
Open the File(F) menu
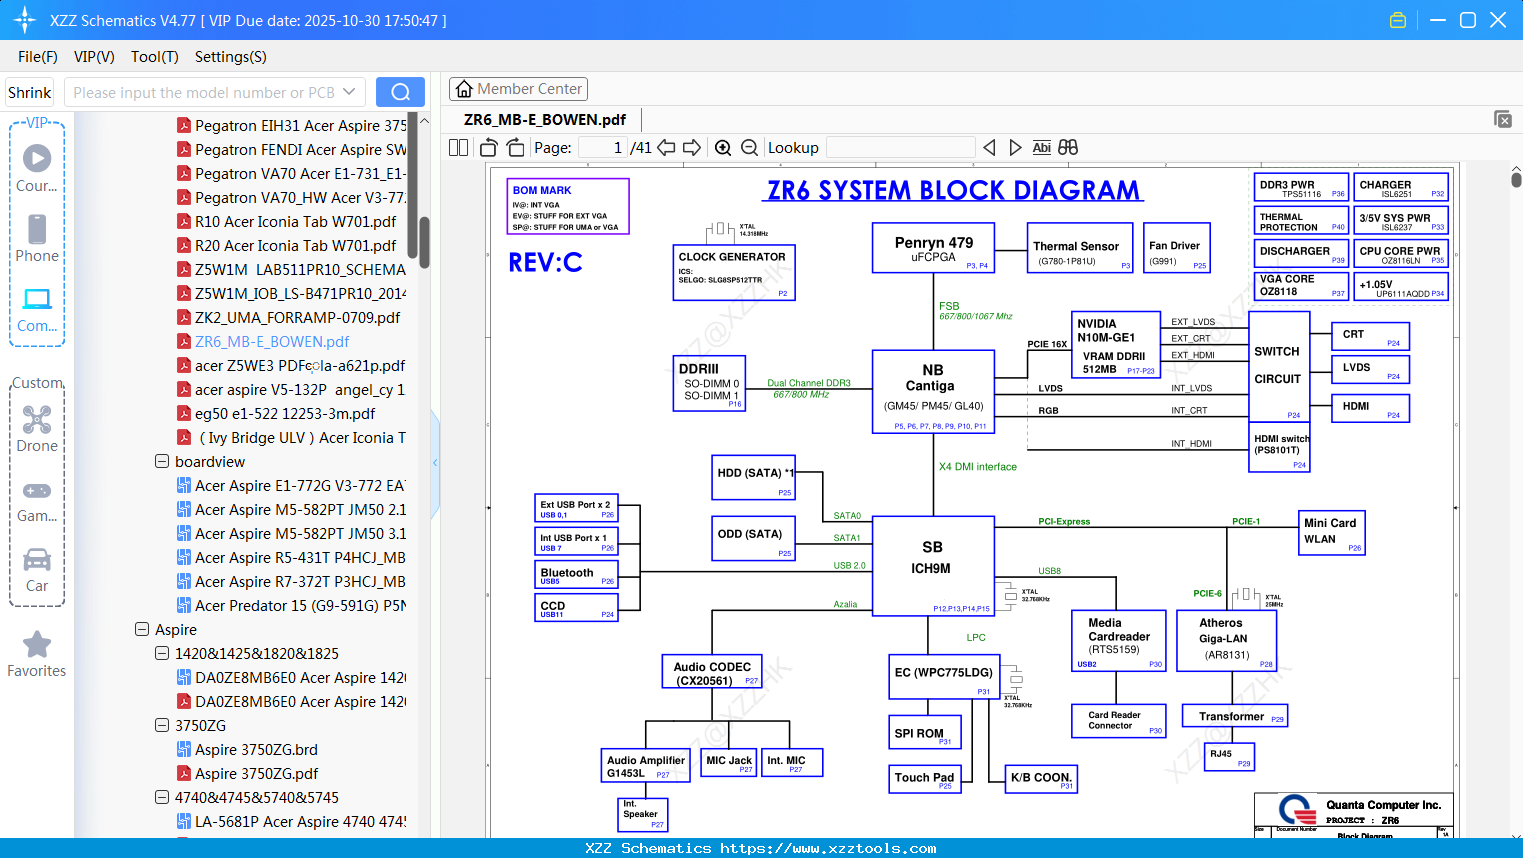click(x=38, y=57)
